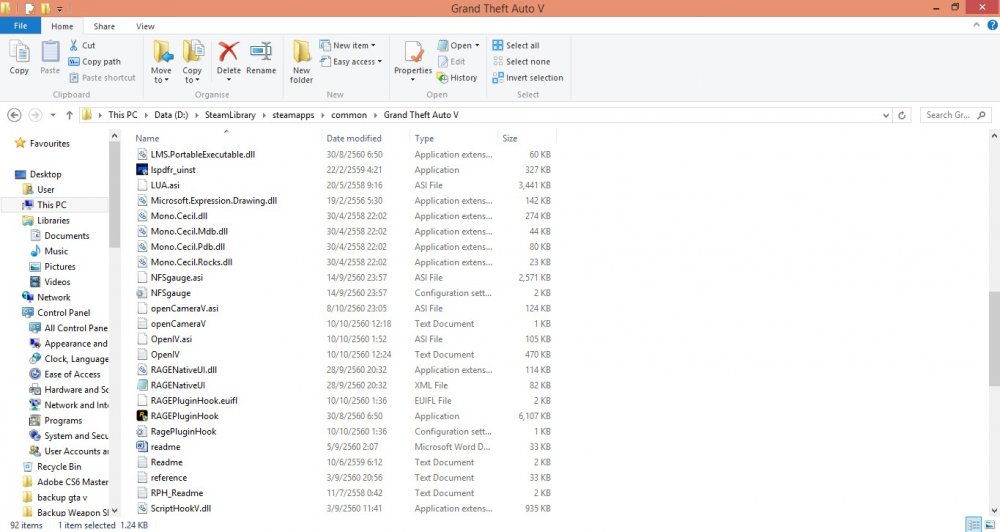This screenshot has width=1000, height=532.
Task: Click the steamapps breadcrumb in address bar
Action: (x=293, y=115)
